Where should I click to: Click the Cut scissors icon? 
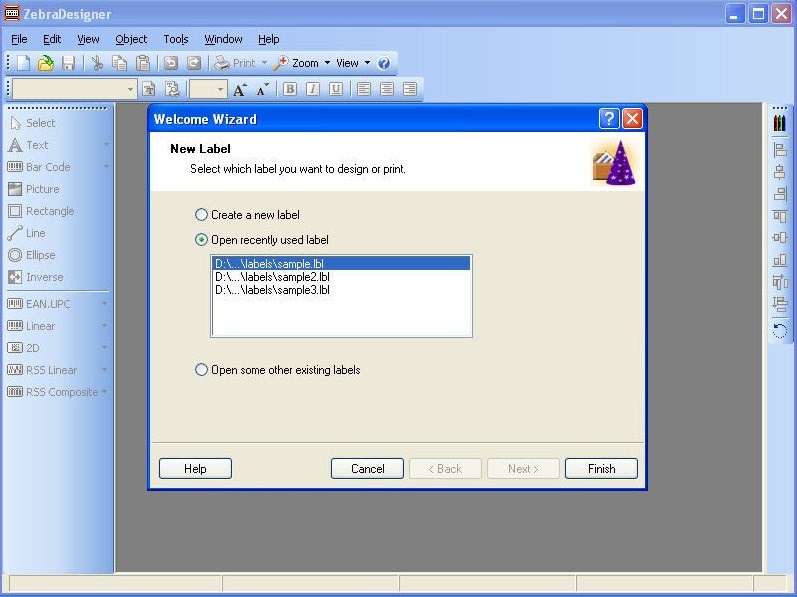point(97,63)
